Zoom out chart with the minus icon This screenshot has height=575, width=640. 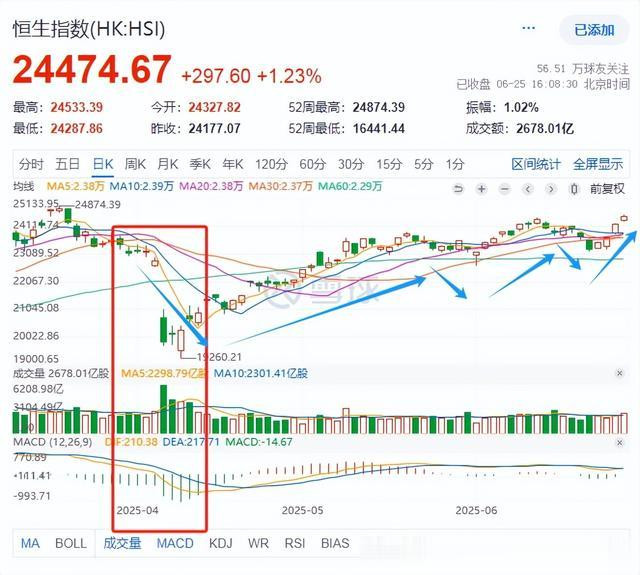[505, 189]
